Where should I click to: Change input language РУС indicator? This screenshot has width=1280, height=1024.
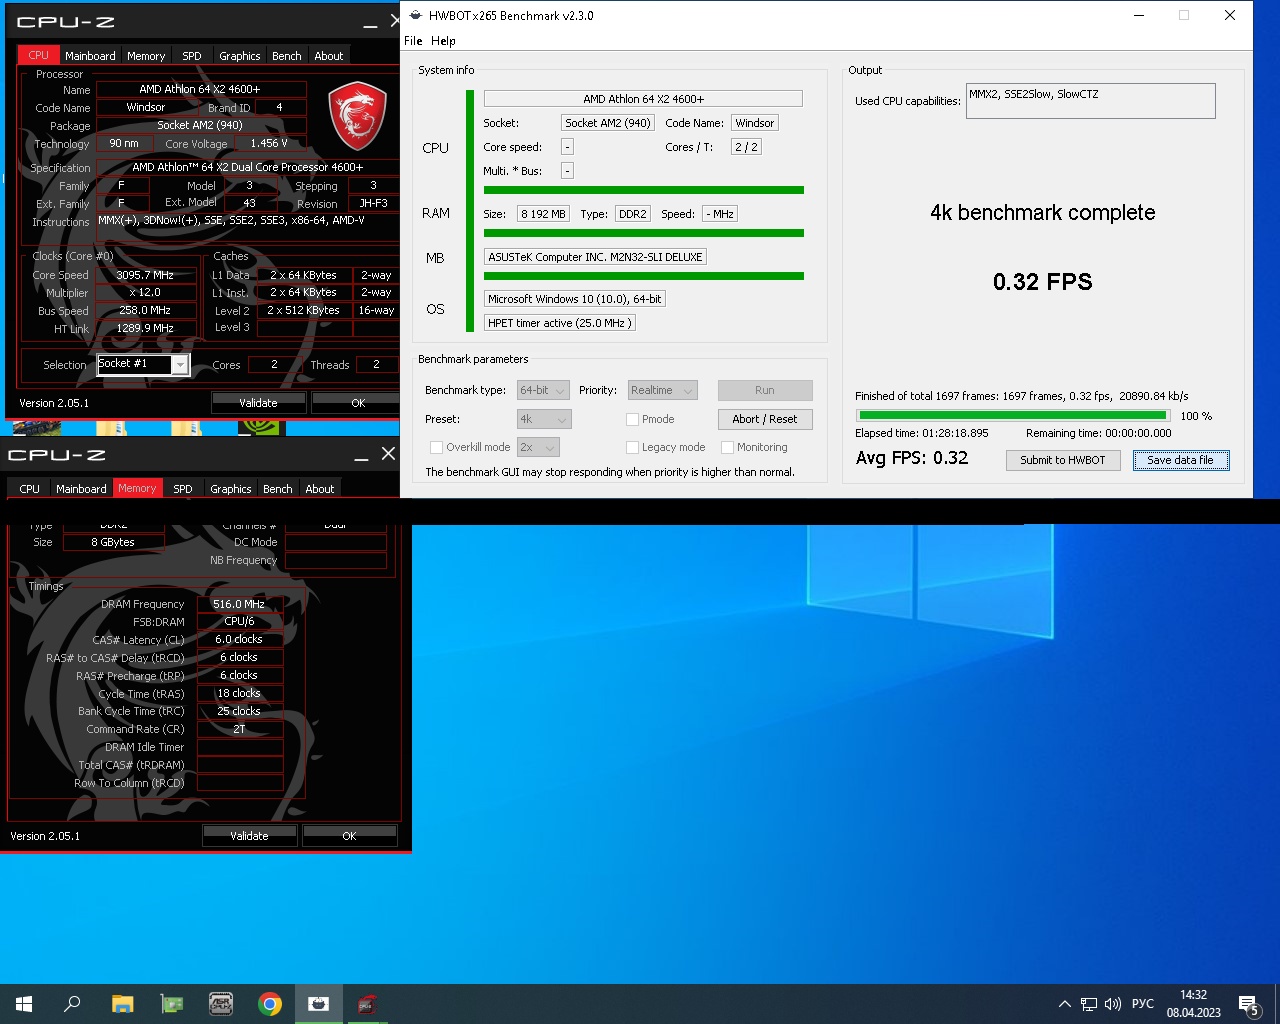pyautogui.click(x=1143, y=1004)
